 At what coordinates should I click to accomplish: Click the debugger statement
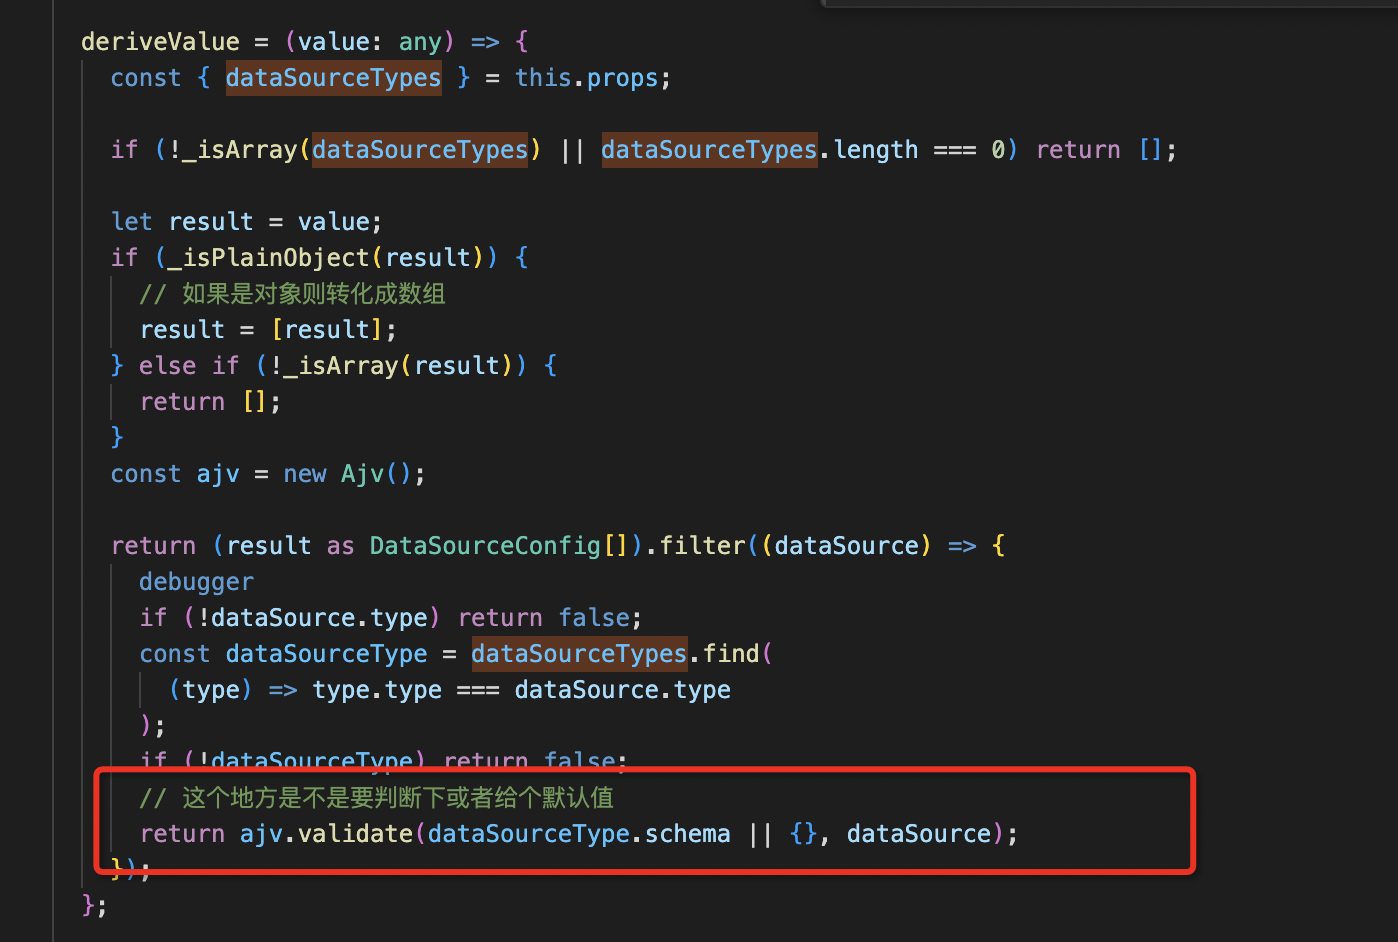pos(196,581)
